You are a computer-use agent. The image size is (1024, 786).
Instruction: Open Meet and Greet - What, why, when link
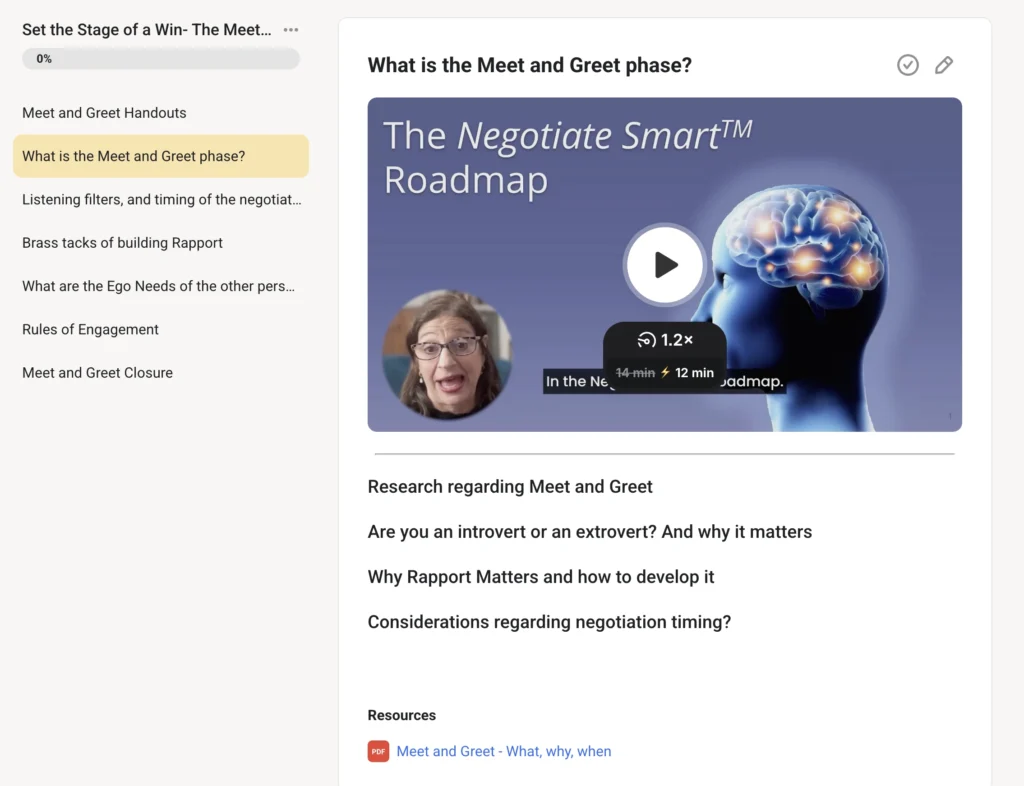tap(503, 751)
